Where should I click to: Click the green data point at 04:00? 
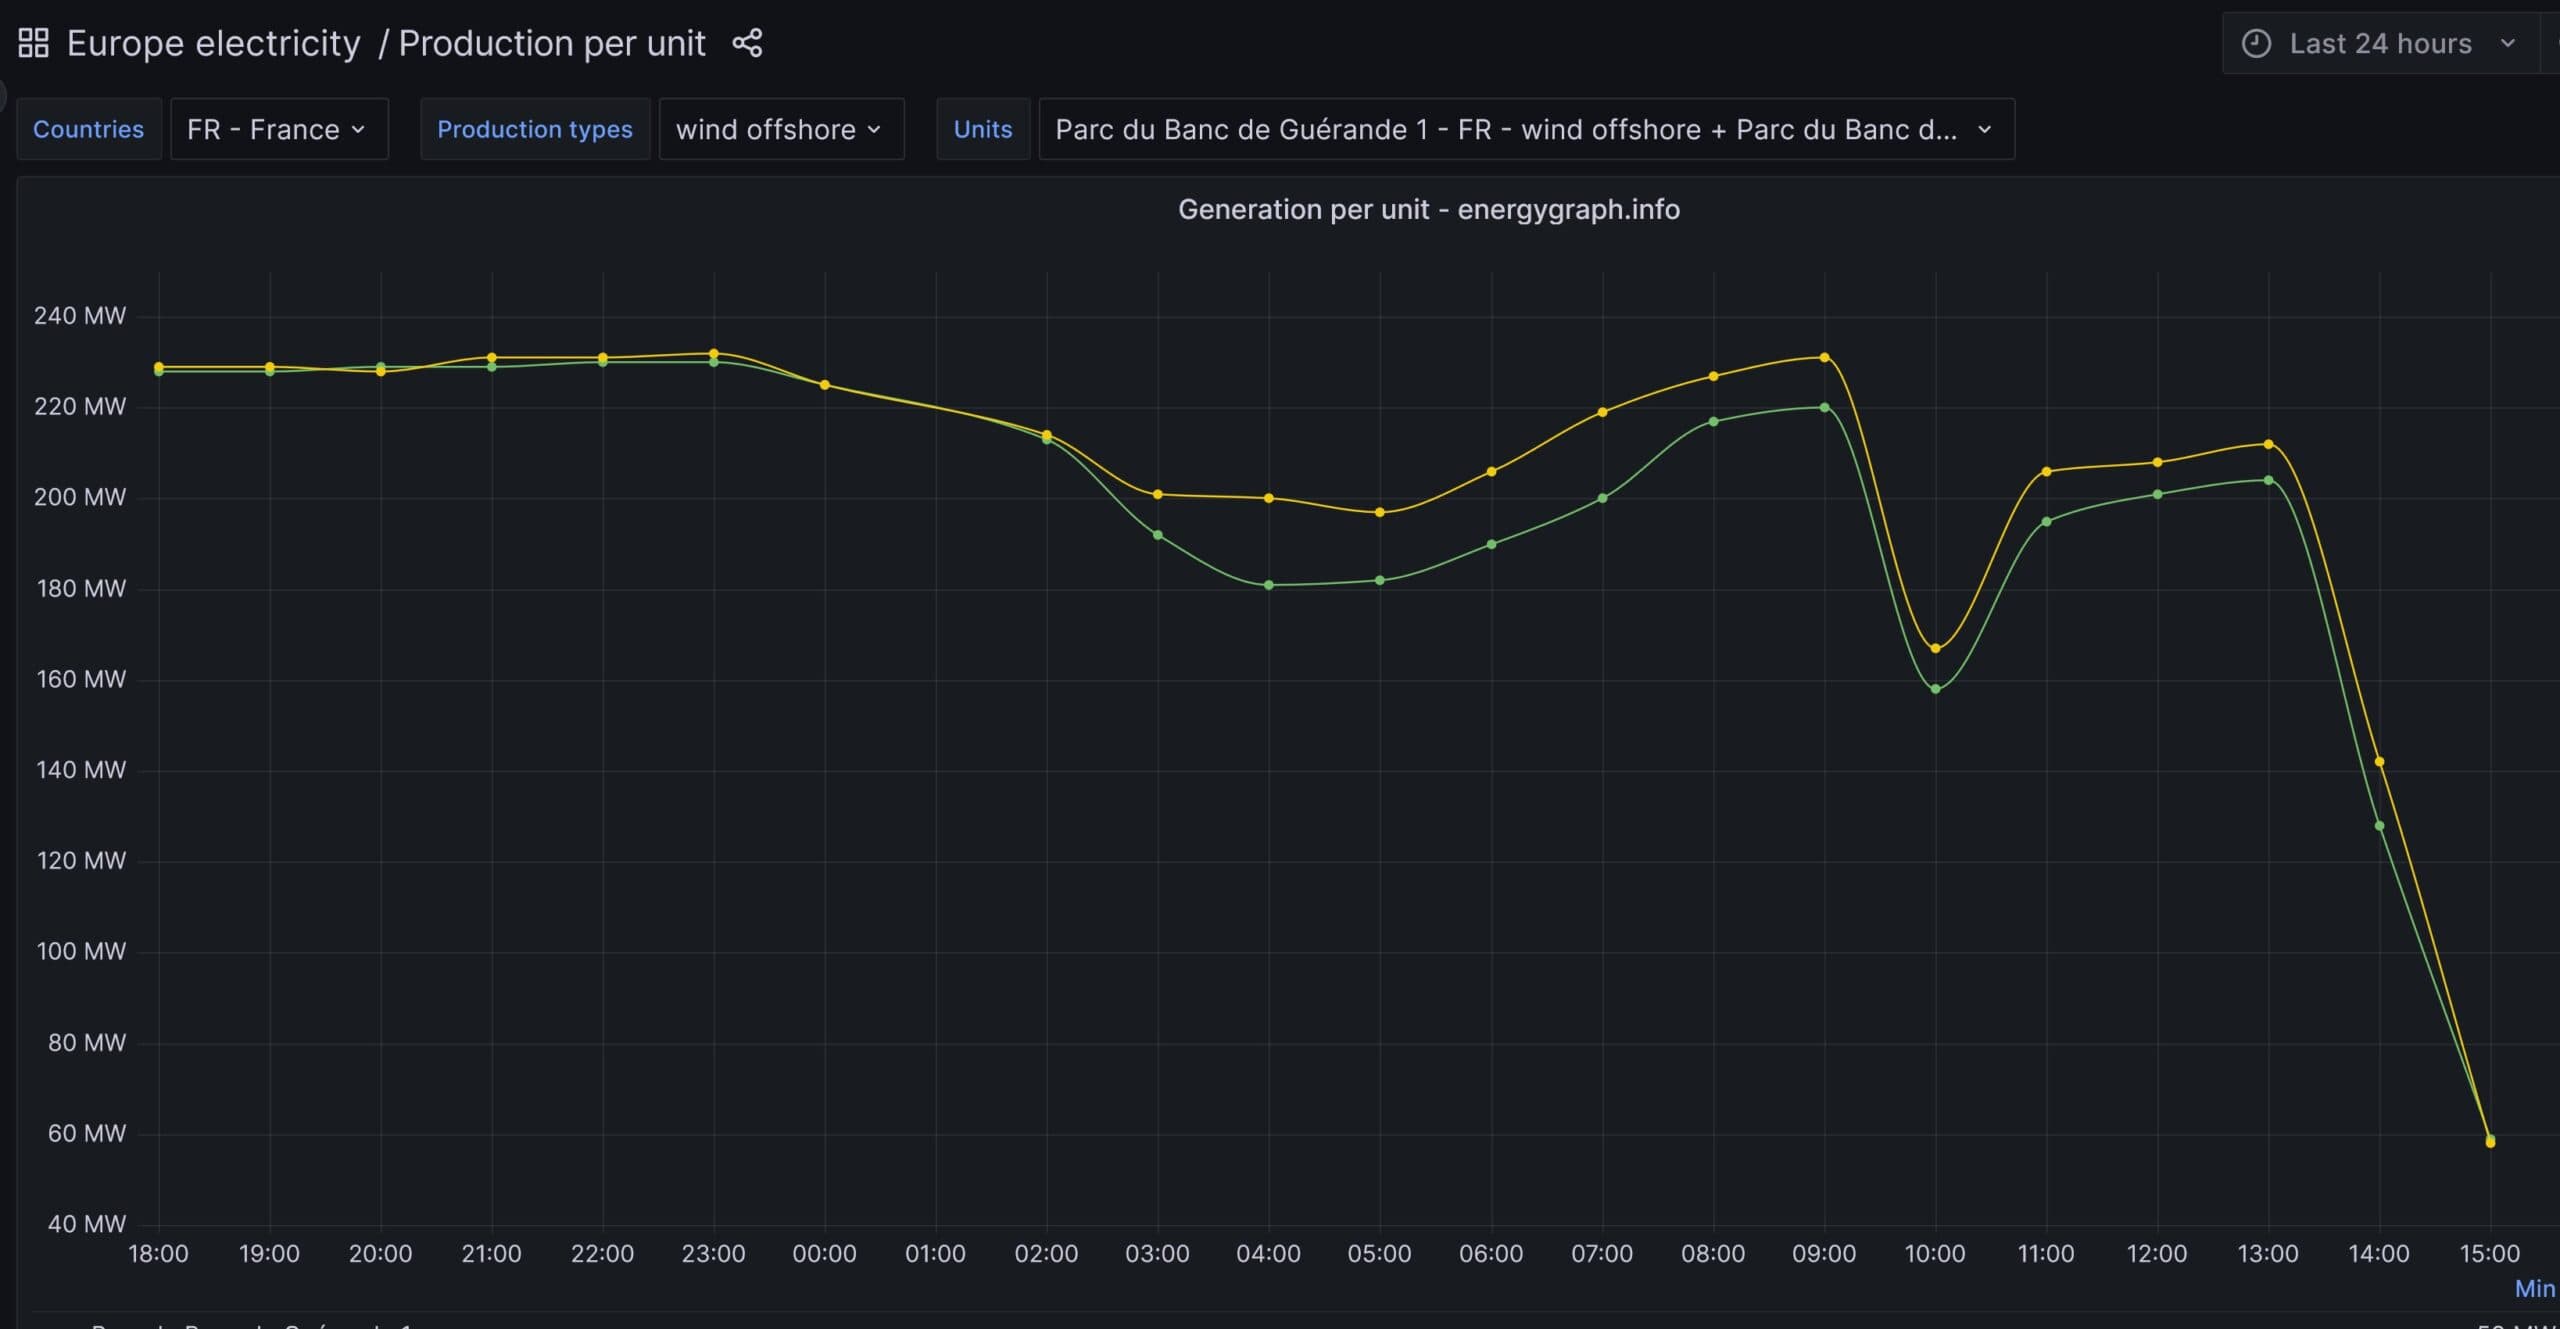click(1269, 585)
